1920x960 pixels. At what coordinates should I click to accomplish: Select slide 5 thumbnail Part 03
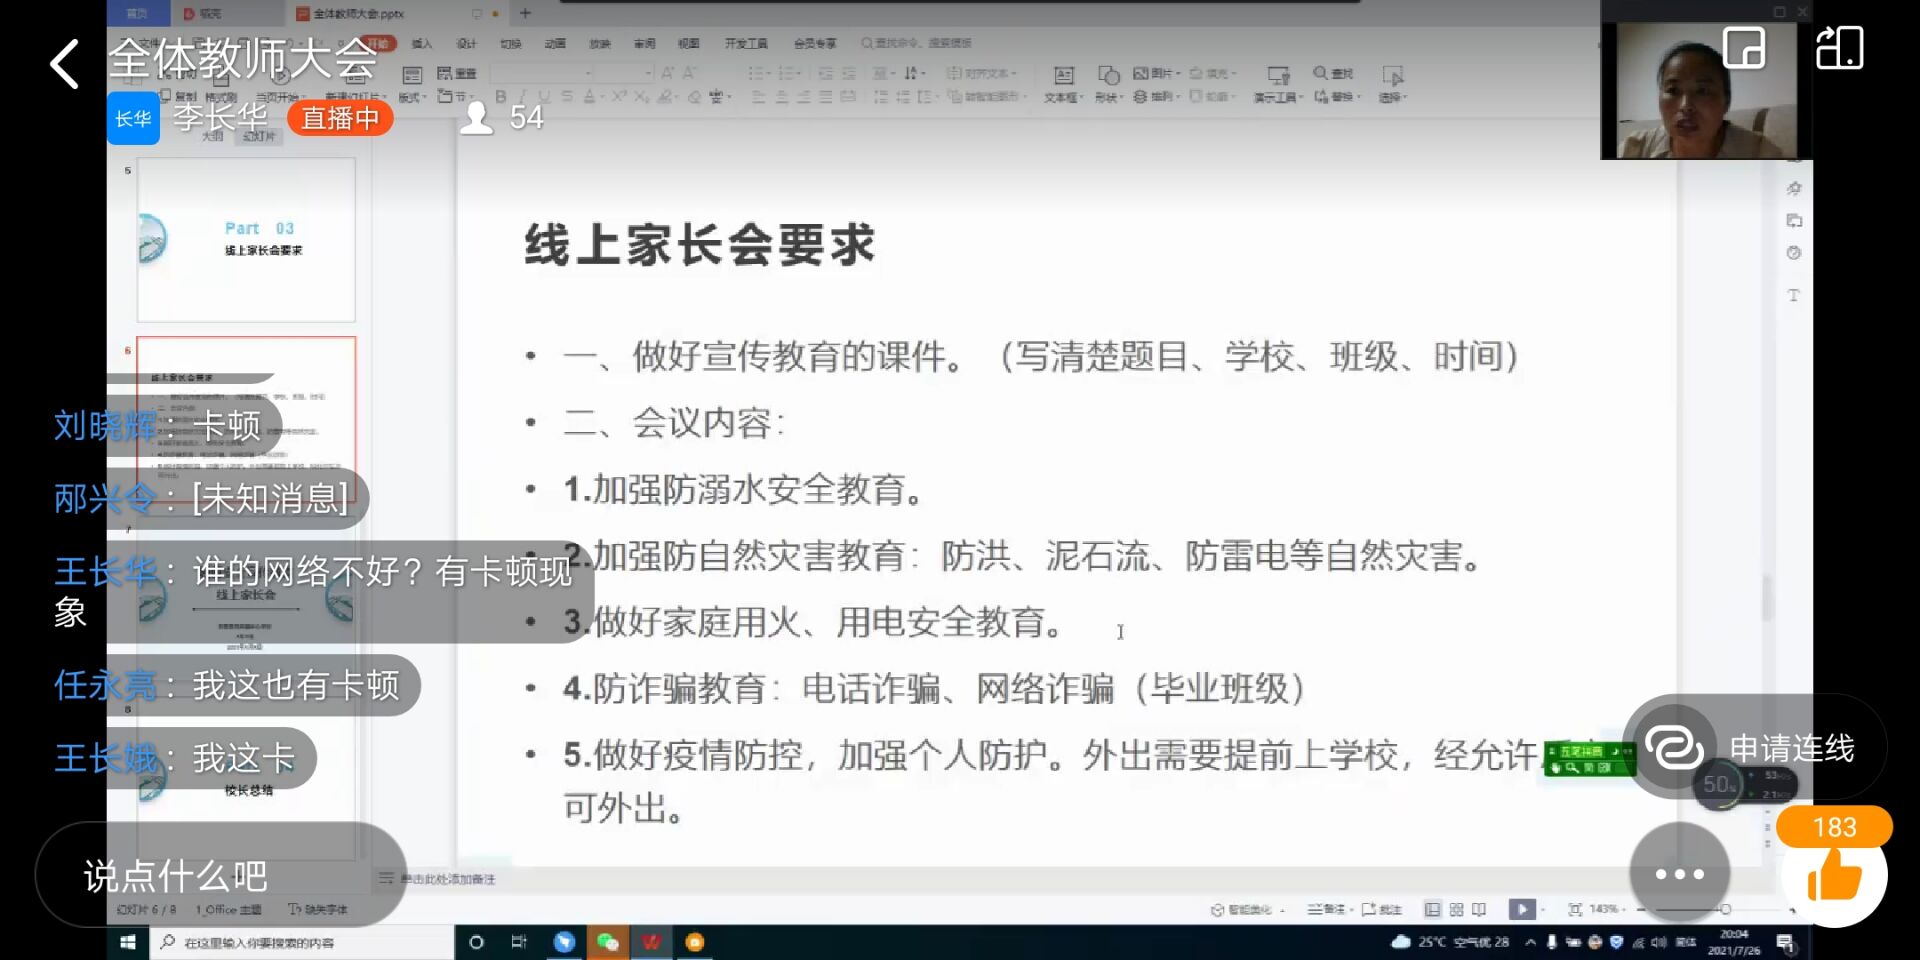(x=246, y=240)
